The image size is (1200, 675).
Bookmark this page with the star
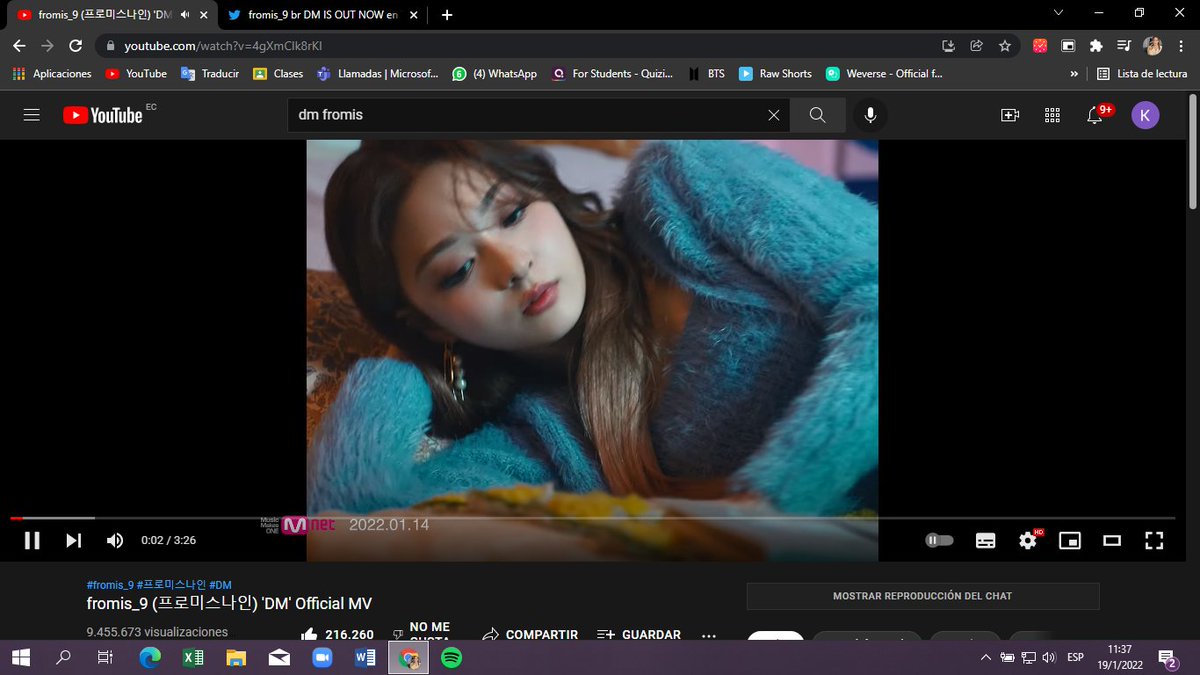coord(1005,46)
